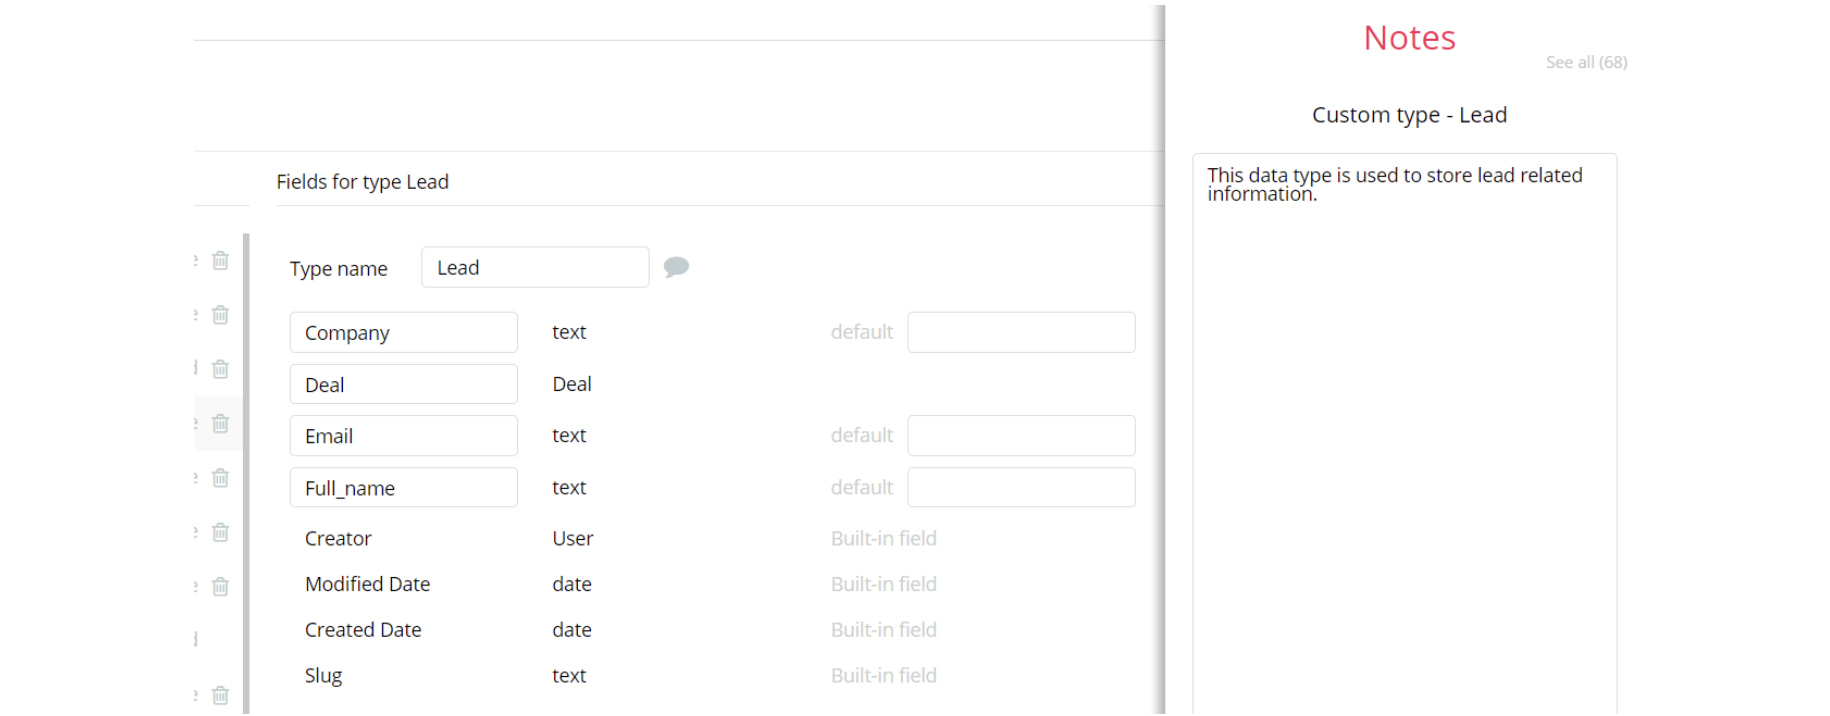Click the fifth trash icon from the top
The image size is (1830, 716).
[x=220, y=478]
